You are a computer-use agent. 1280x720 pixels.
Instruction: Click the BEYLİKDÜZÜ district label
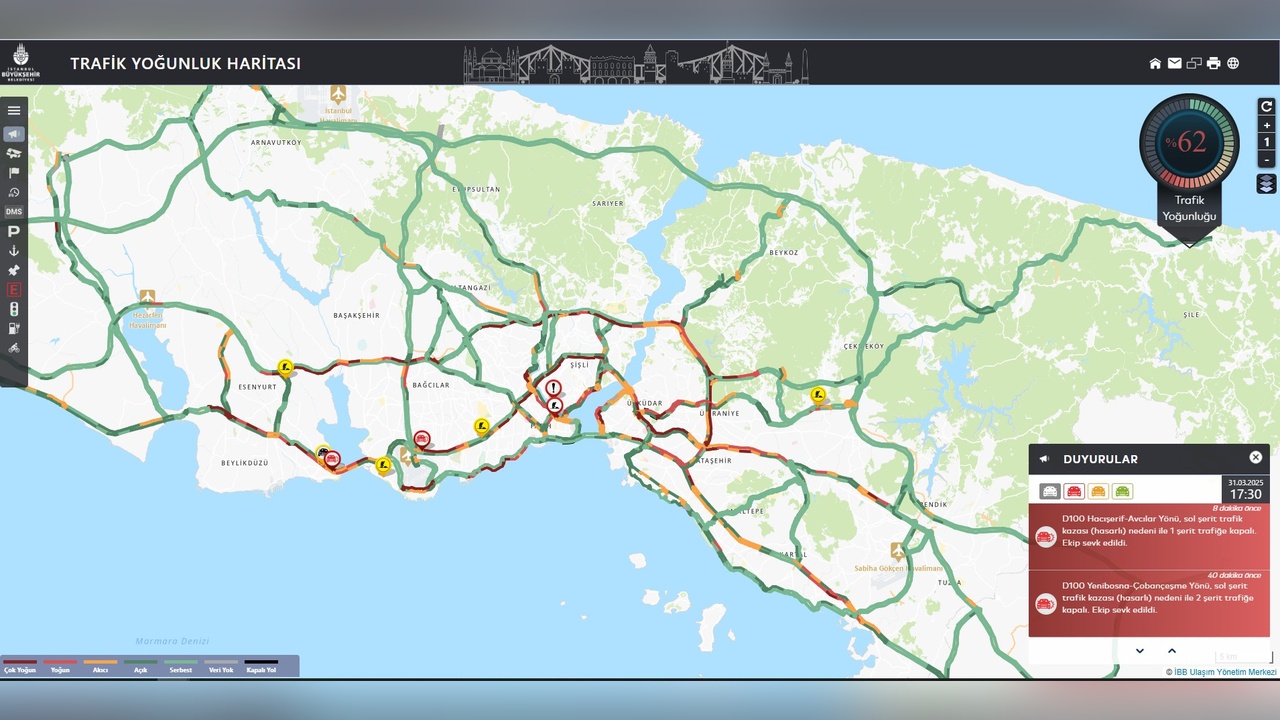(x=245, y=464)
